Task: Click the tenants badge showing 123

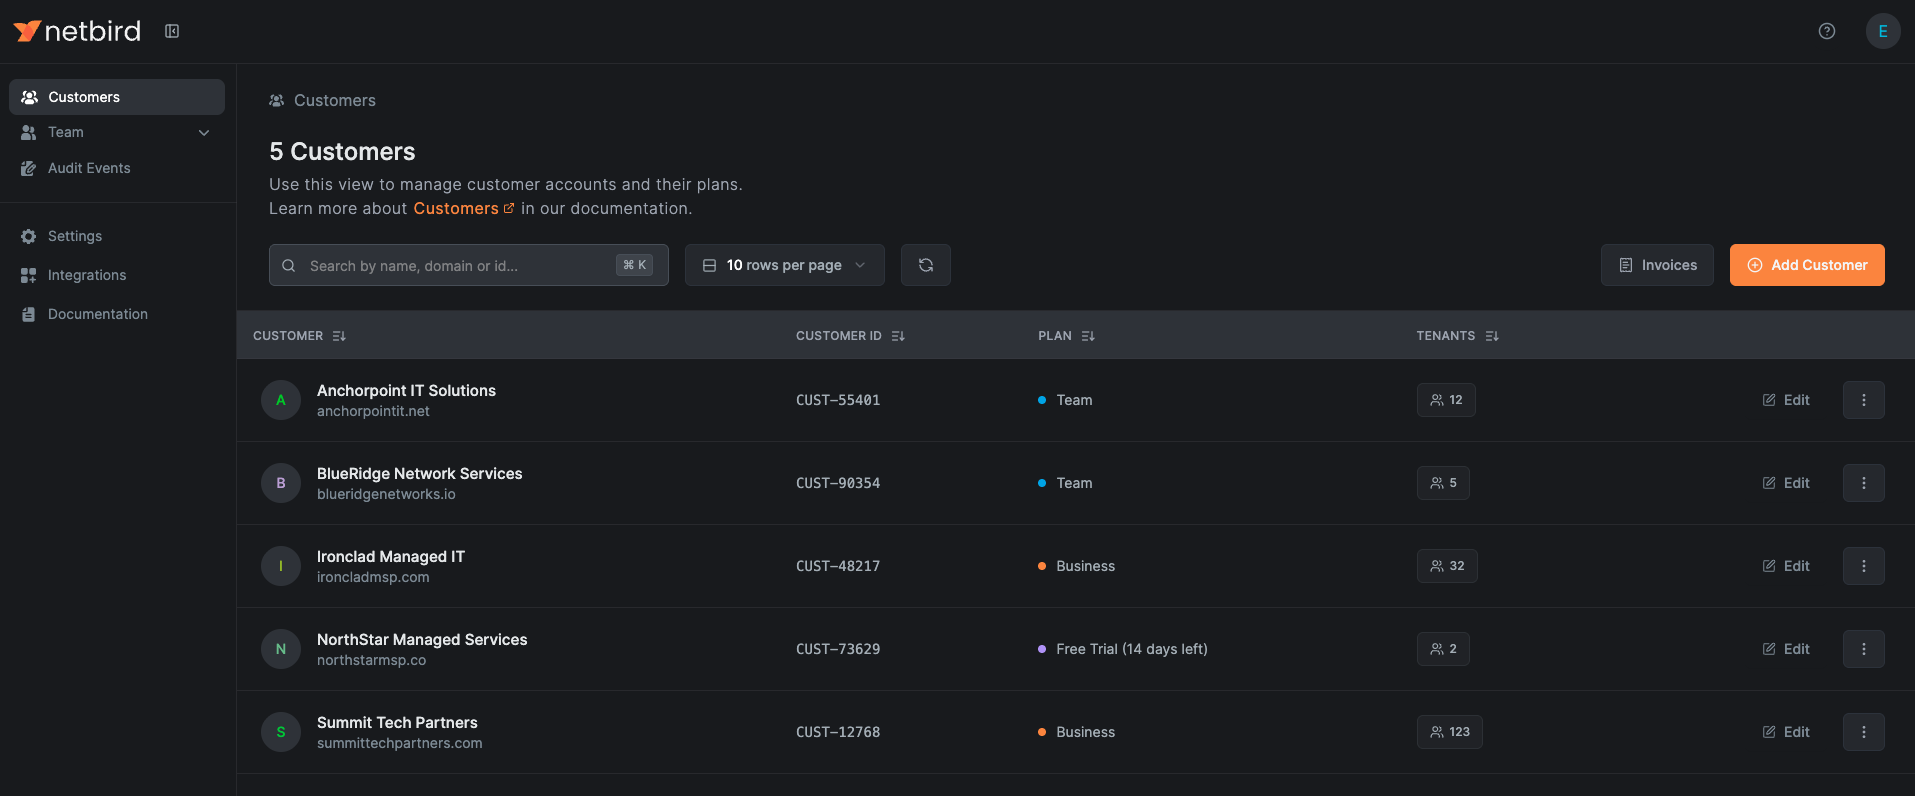Action: 1450,732
